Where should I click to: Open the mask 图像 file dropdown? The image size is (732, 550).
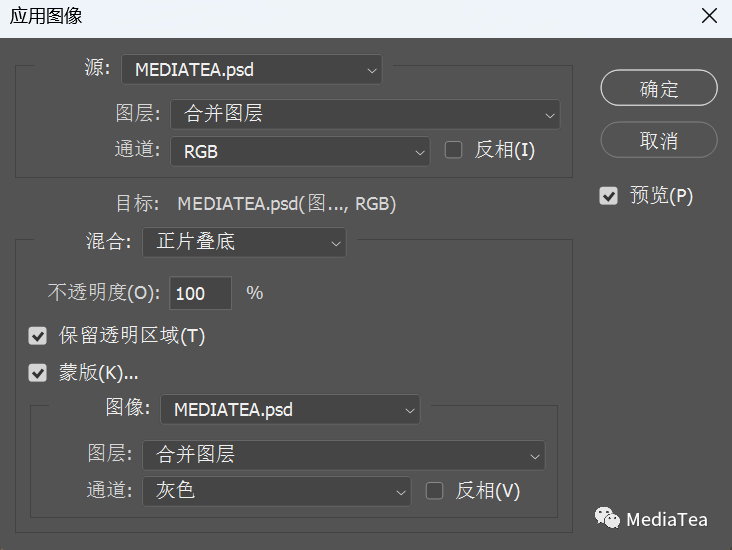pos(290,409)
